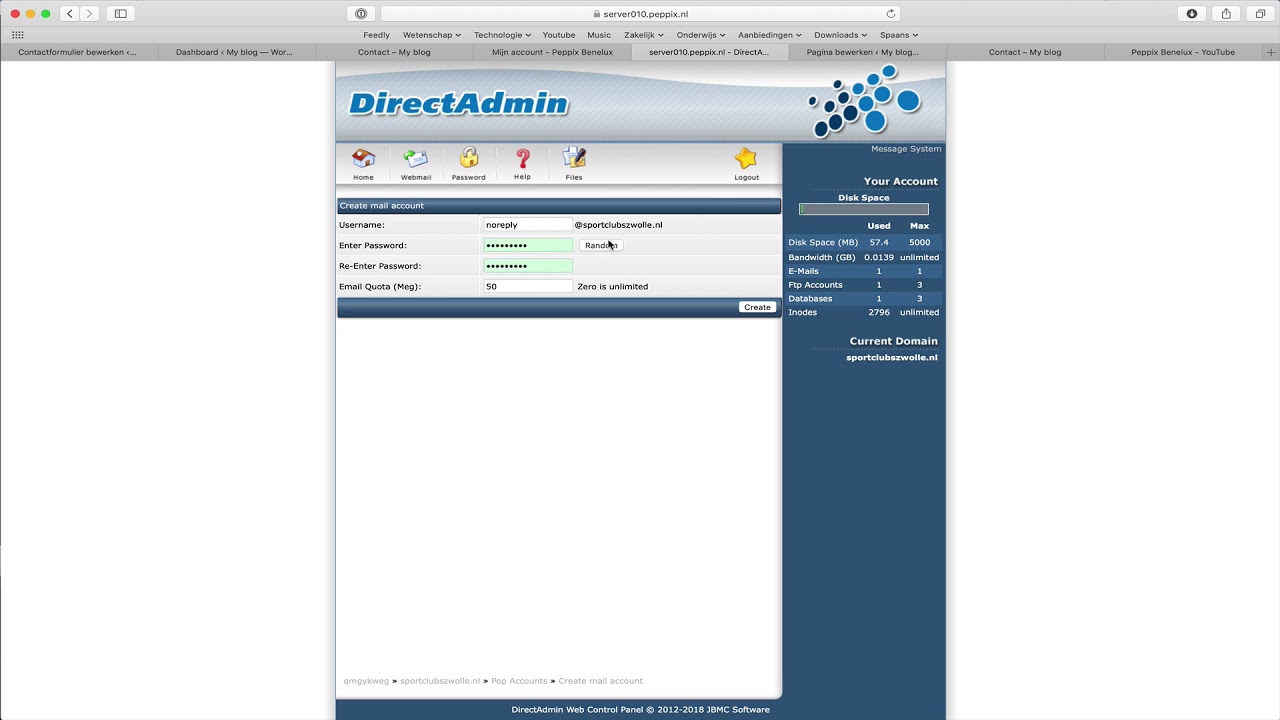The height and width of the screenshot is (720, 1280).
Task: Open the Feedly bookmark
Action: [376, 35]
